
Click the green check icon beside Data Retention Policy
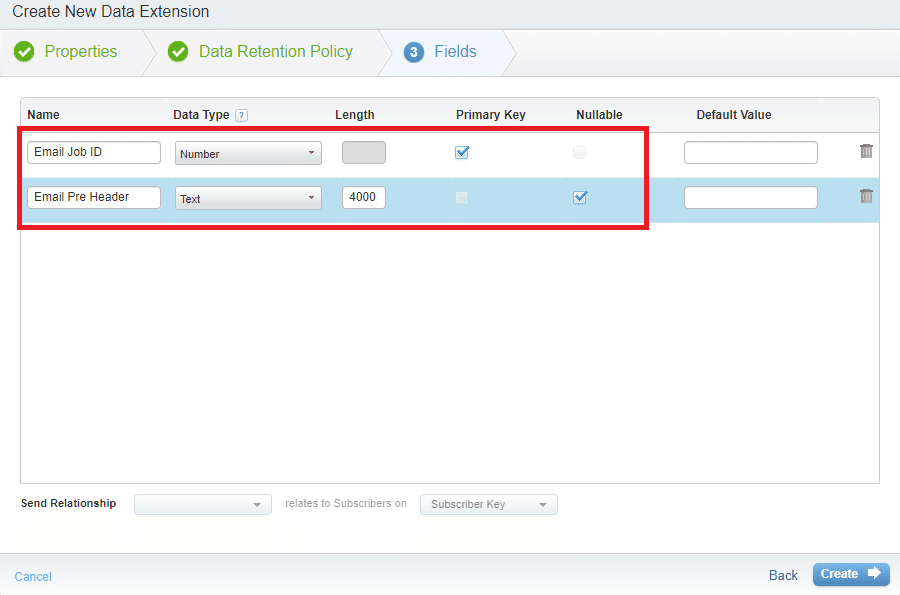pos(178,52)
